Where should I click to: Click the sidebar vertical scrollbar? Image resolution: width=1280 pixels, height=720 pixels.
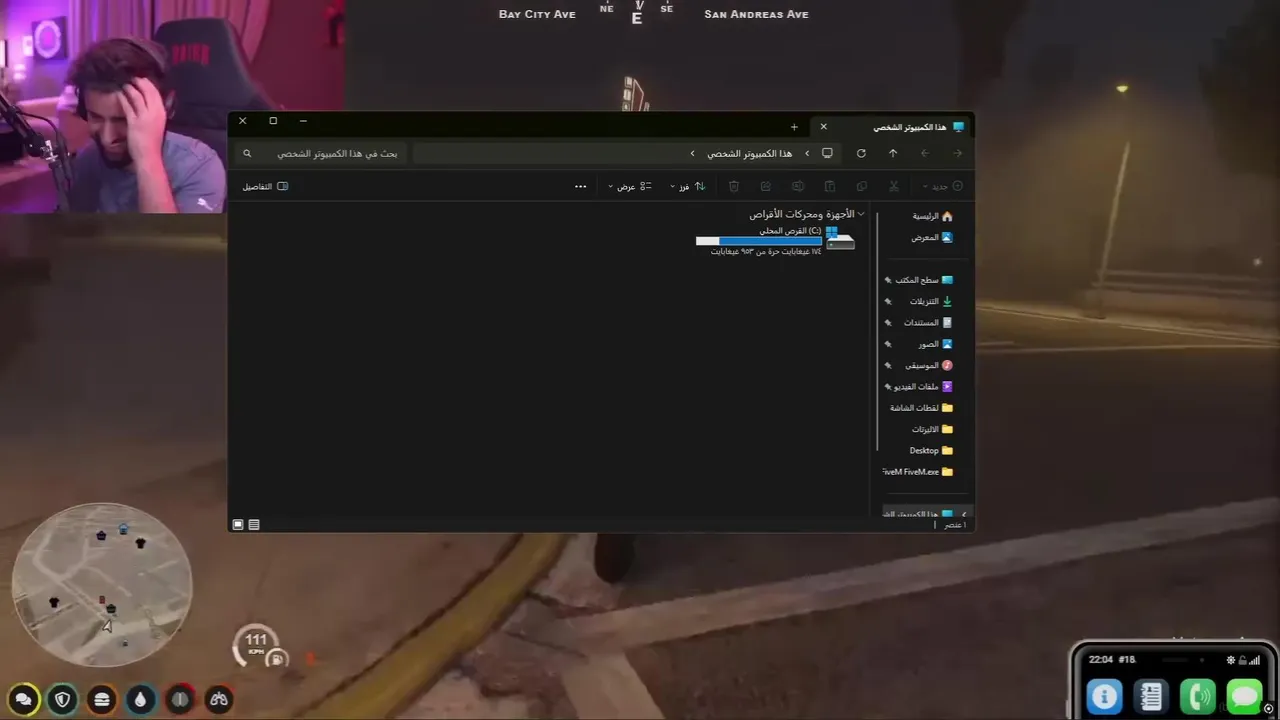878,330
